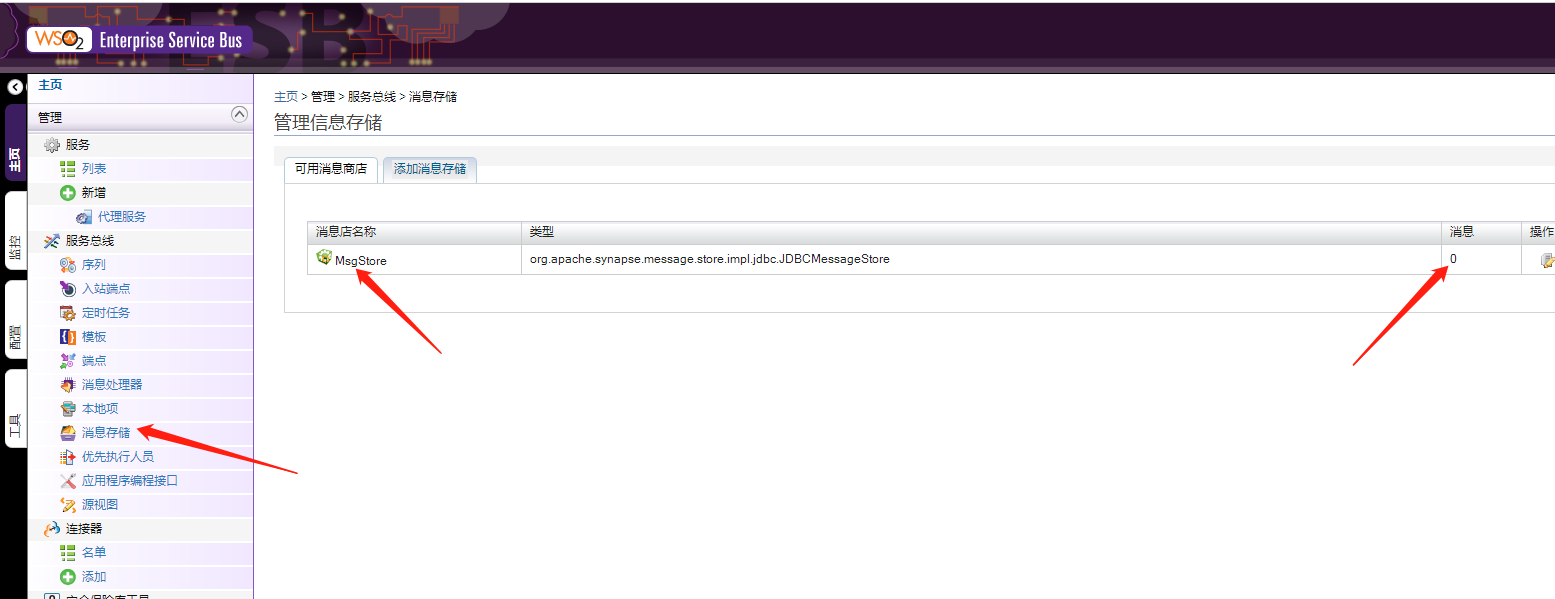Click the 消息处理器 icon
Image resolution: width=1555 pixels, height=599 pixels.
[x=68, y=385]
